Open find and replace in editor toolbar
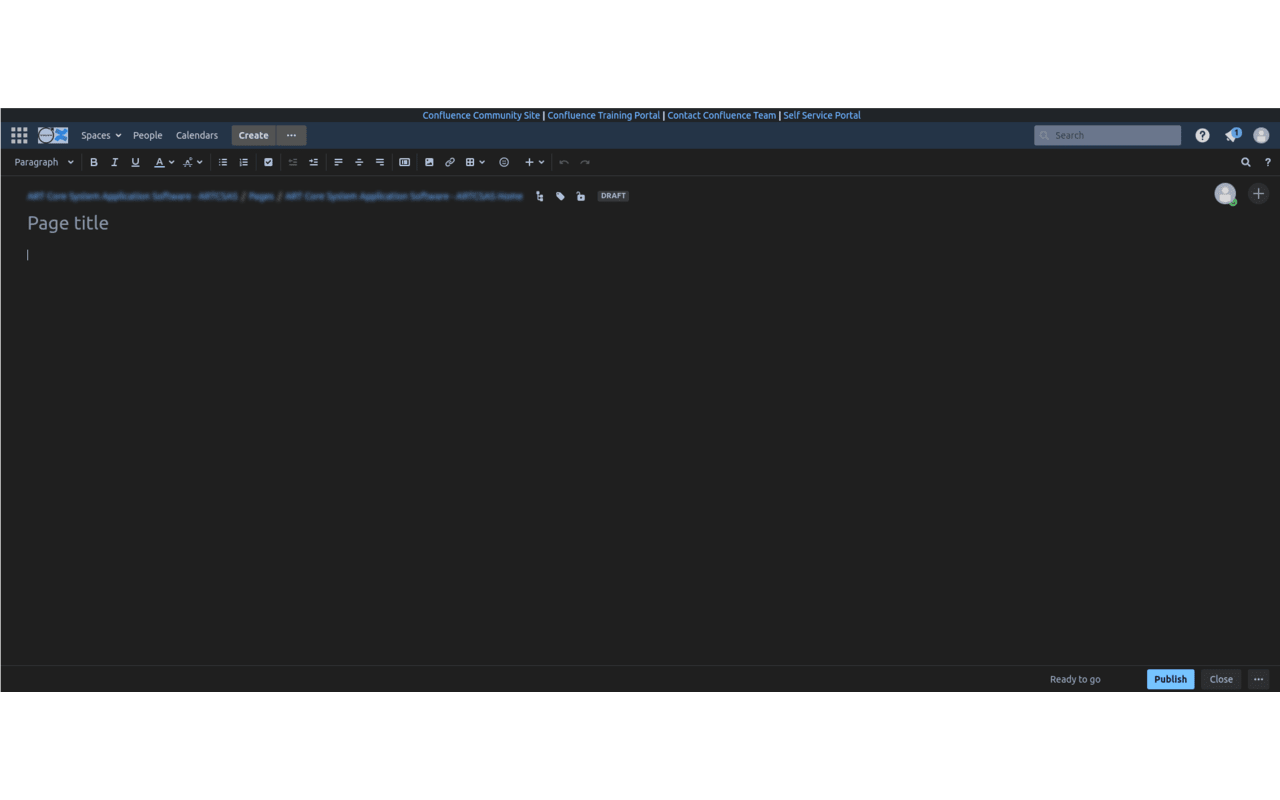The image size is (1280, 800). pos(1246,162)
